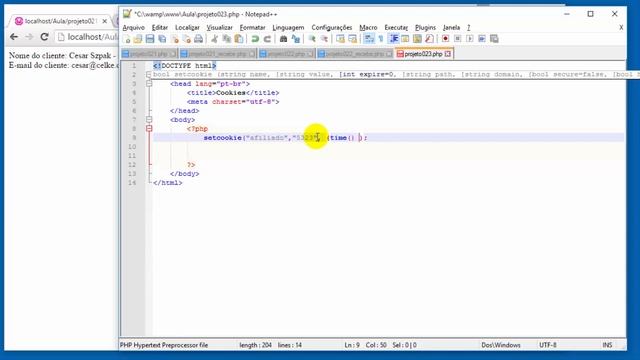Create a new file with toolbar icon
The width and height of the screenshot is (640, 360).
127,39
